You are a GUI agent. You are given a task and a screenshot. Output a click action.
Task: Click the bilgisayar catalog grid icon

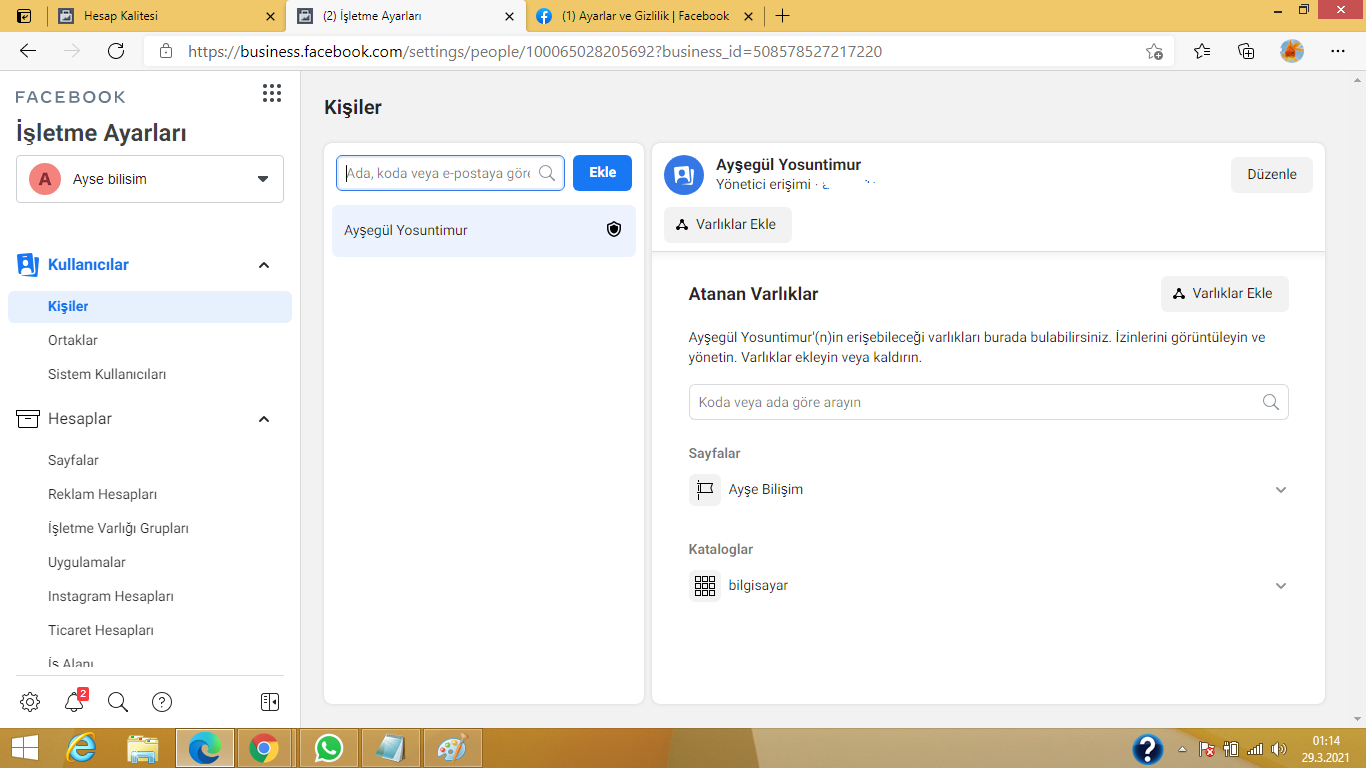point(705,586)
